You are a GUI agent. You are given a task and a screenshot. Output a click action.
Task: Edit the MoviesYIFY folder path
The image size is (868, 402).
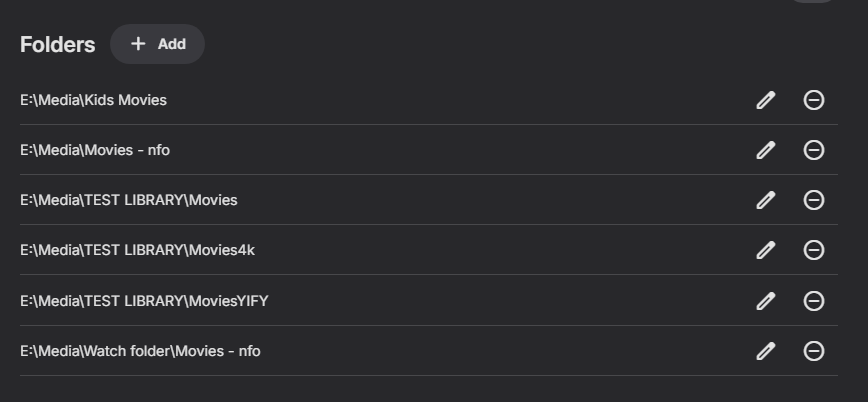click(766, 301)
